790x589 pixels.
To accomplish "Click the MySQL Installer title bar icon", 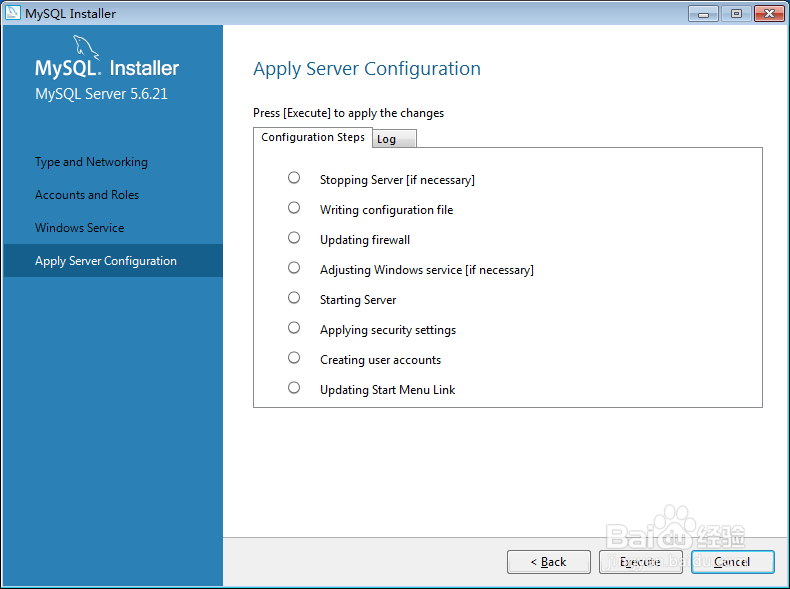I will (13, 13).
